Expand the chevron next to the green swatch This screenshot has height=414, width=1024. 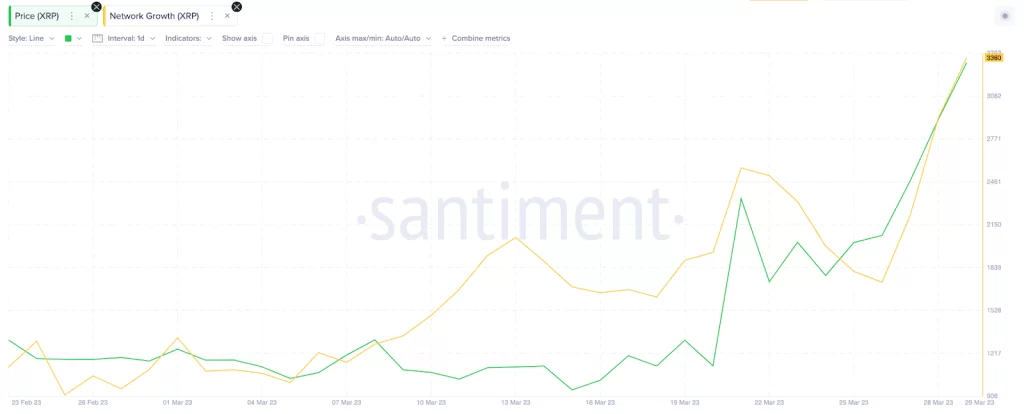pos(79,39)
